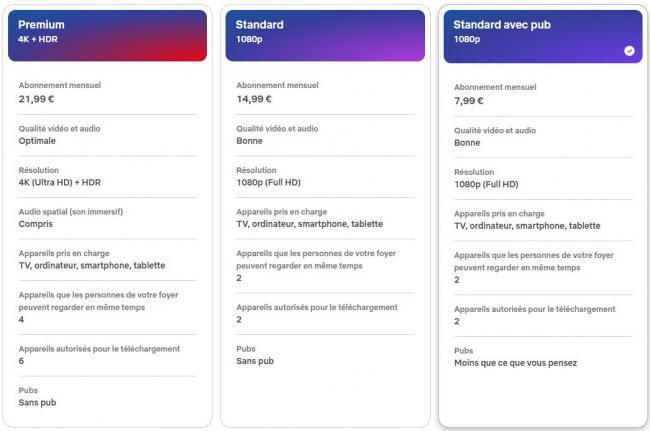Click Premium plan's Sans pub text
Image resolution: width=650 pixels, height=431 pixels.
37,402
